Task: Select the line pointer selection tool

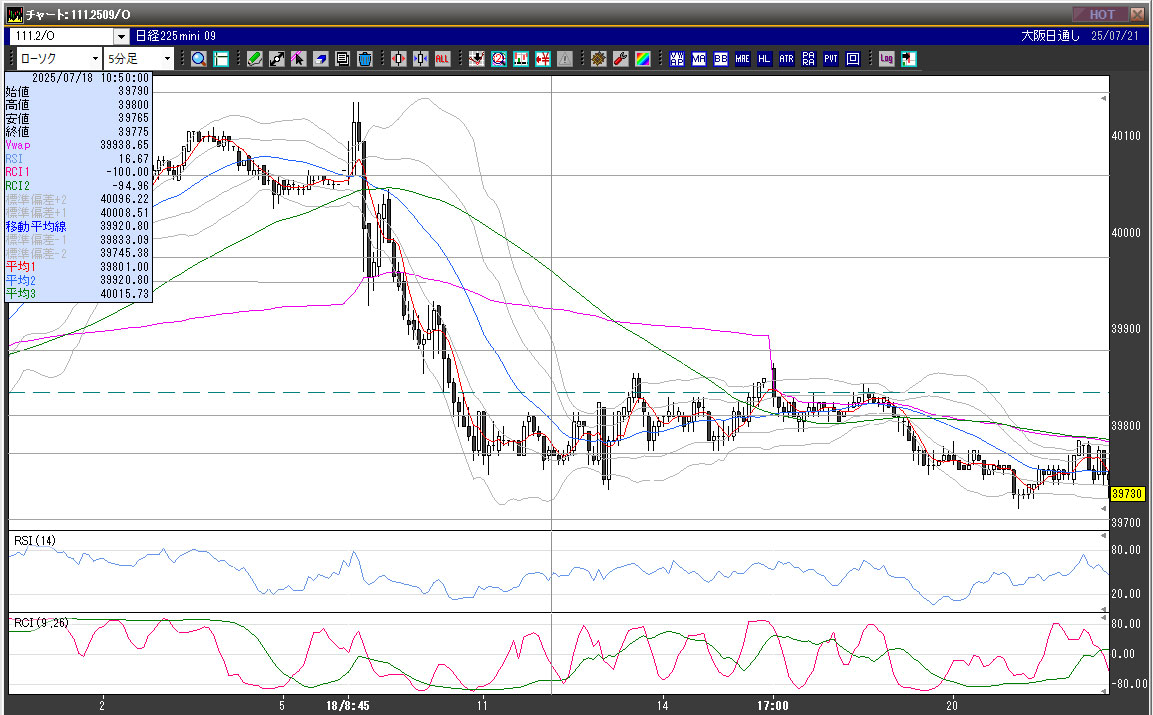Action: pyautogui.click(x=298, y=59)
